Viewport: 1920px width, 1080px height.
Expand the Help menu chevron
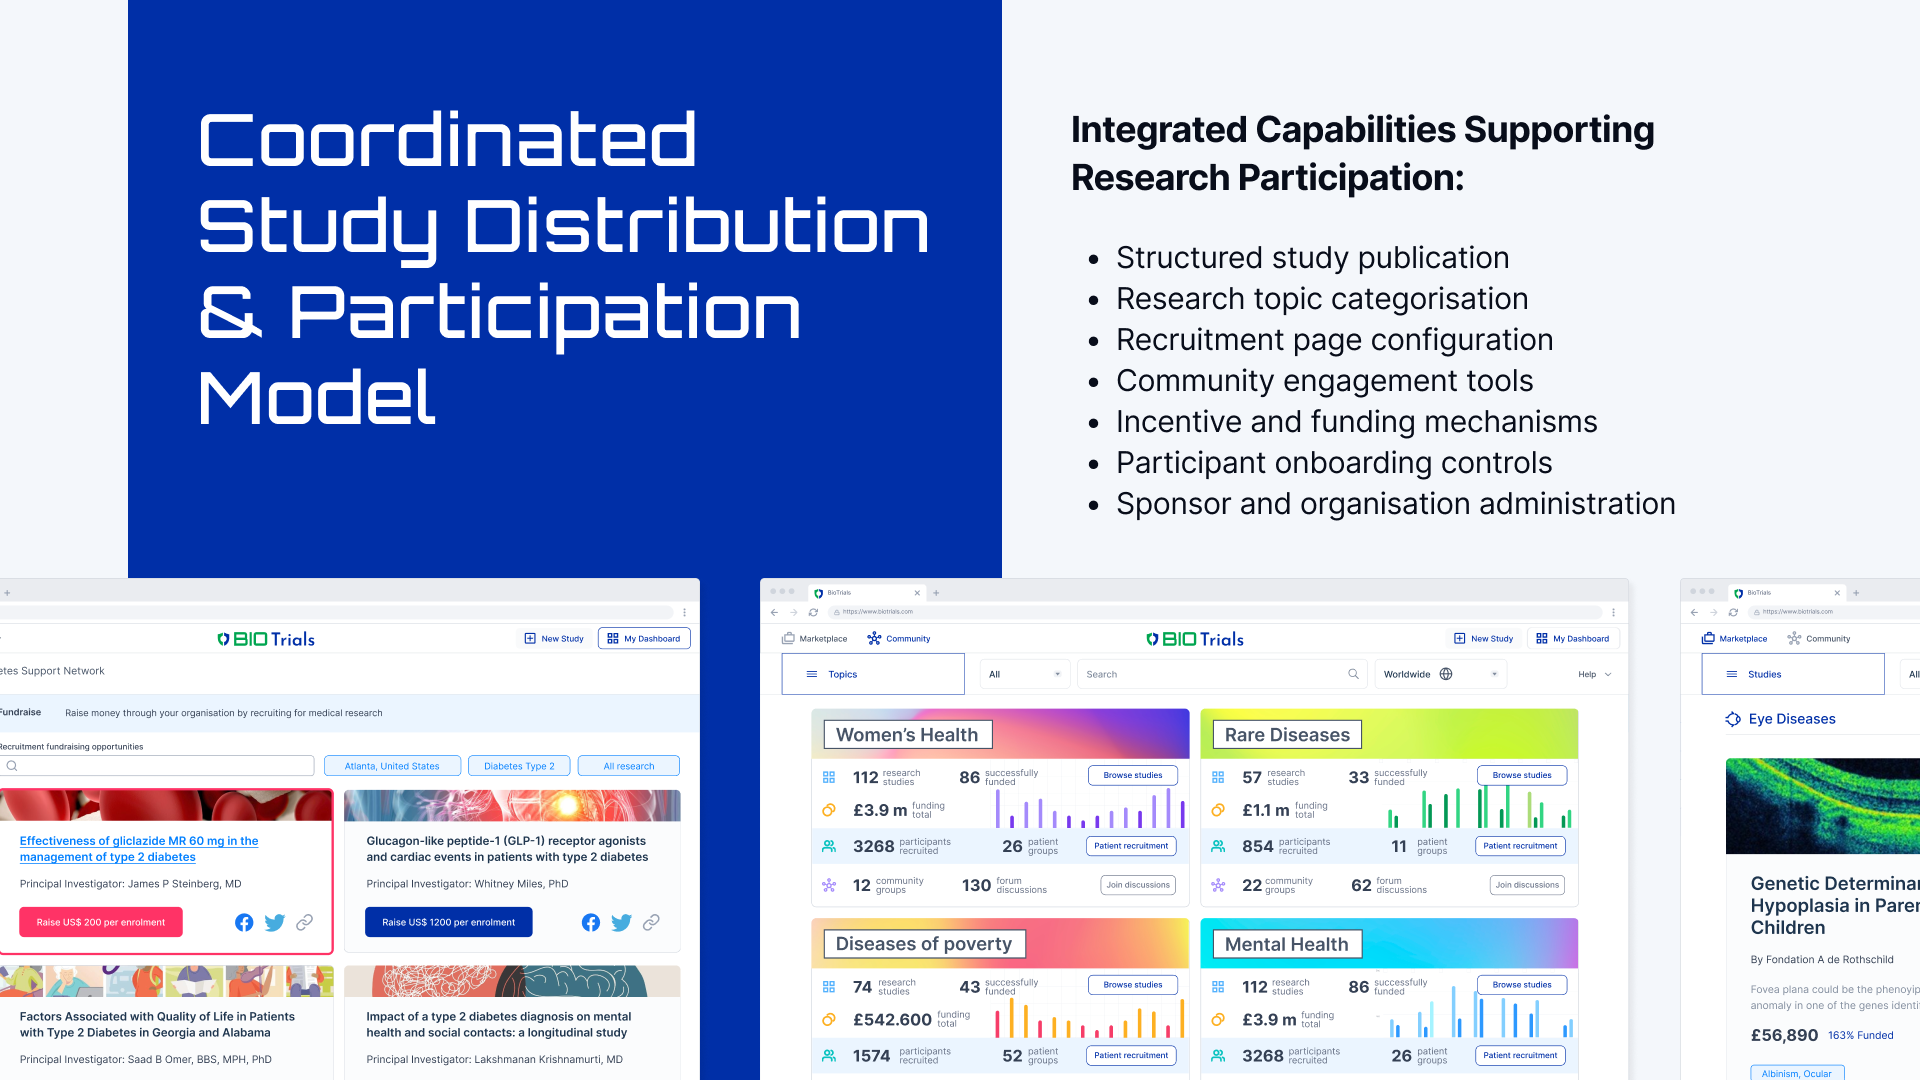(x=1608, y=674)
